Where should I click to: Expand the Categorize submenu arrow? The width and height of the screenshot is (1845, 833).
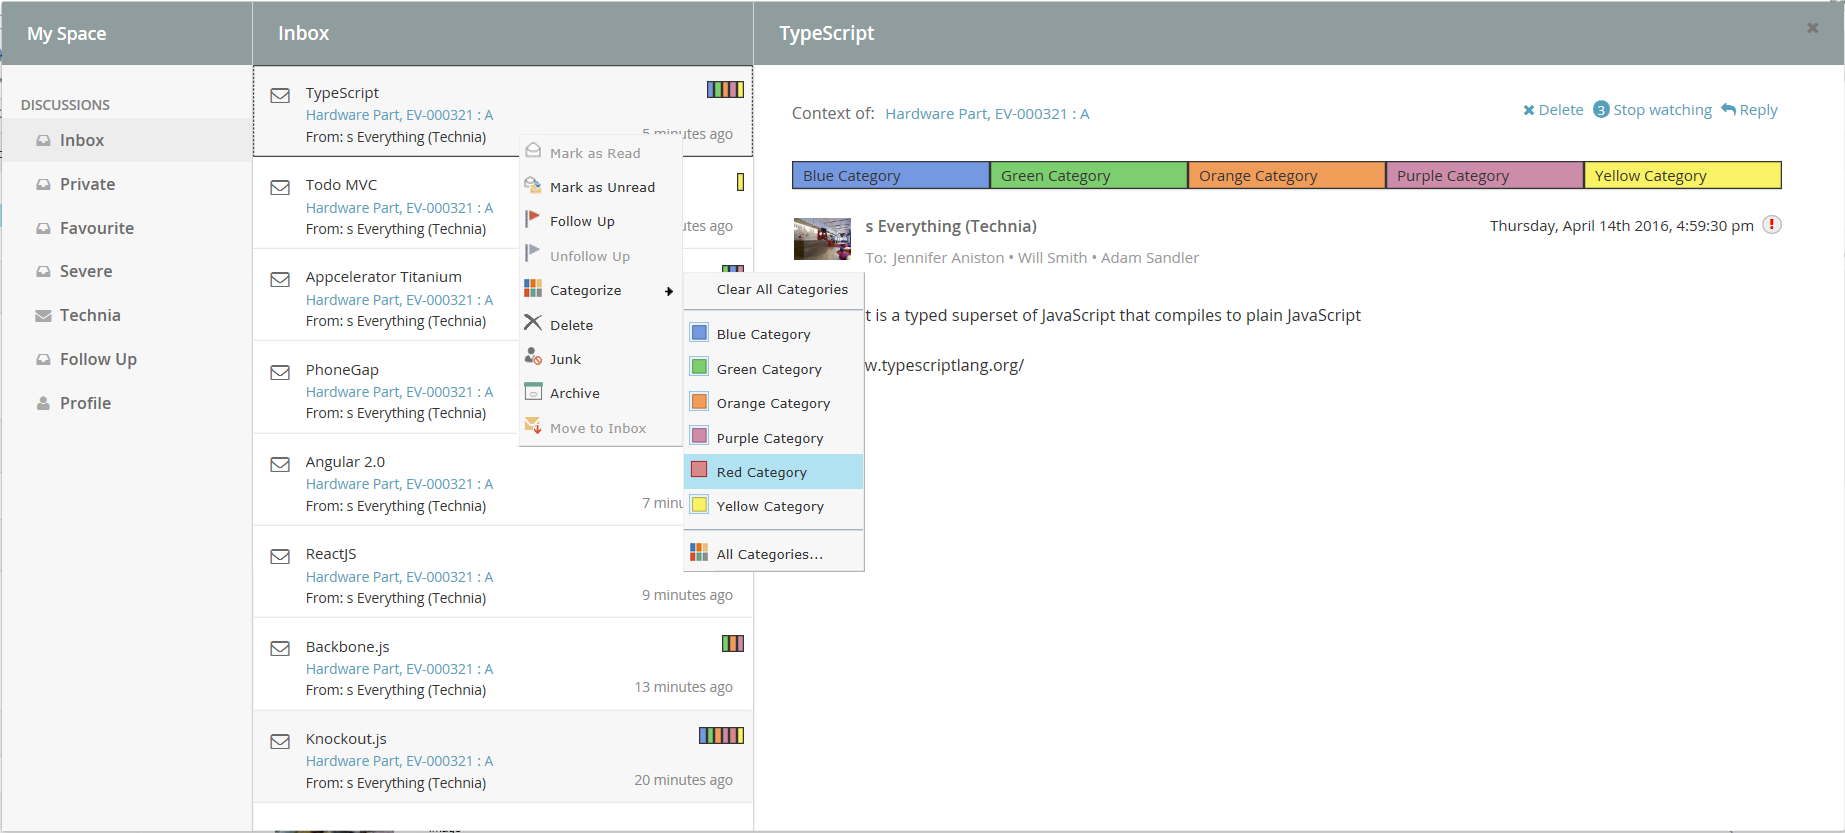[669, 291]
